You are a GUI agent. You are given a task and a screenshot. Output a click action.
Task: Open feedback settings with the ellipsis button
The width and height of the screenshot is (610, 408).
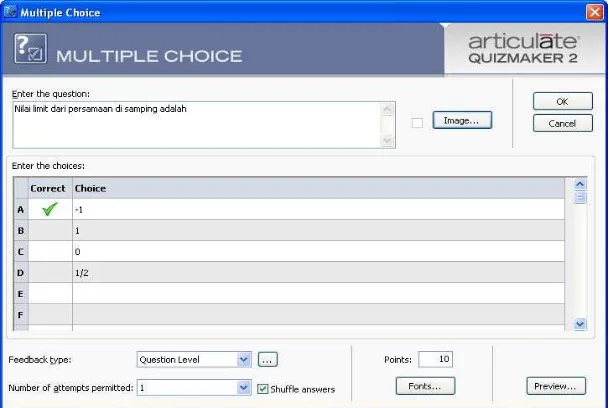[x=268, y=360]
